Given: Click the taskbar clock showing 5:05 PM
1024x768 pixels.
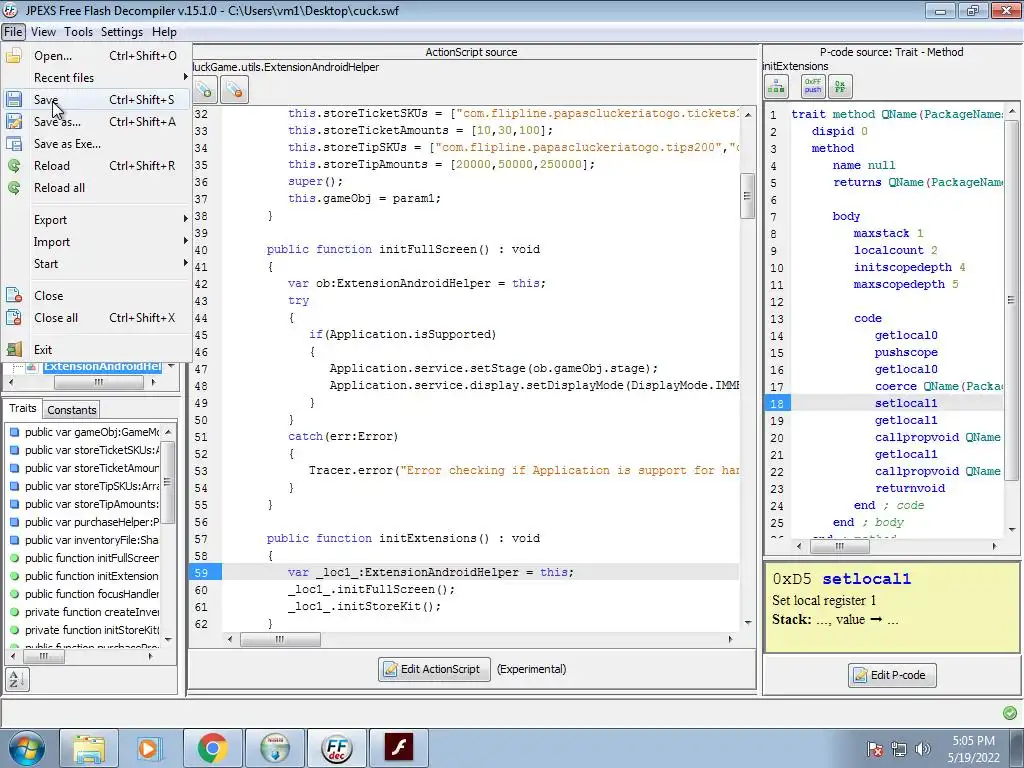Looking at the screenshot, I should click(973, 748).
